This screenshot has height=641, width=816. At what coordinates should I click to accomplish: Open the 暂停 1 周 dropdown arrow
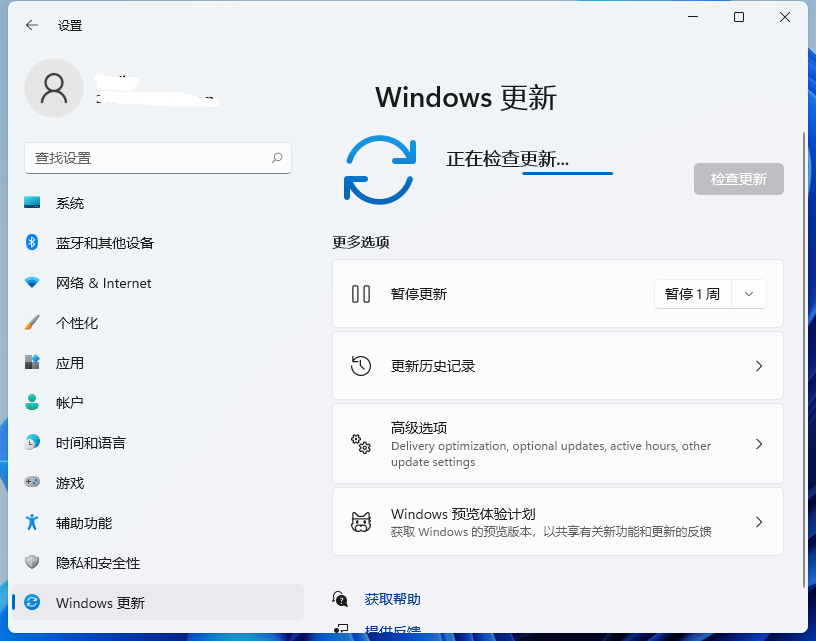pos(748,293)
